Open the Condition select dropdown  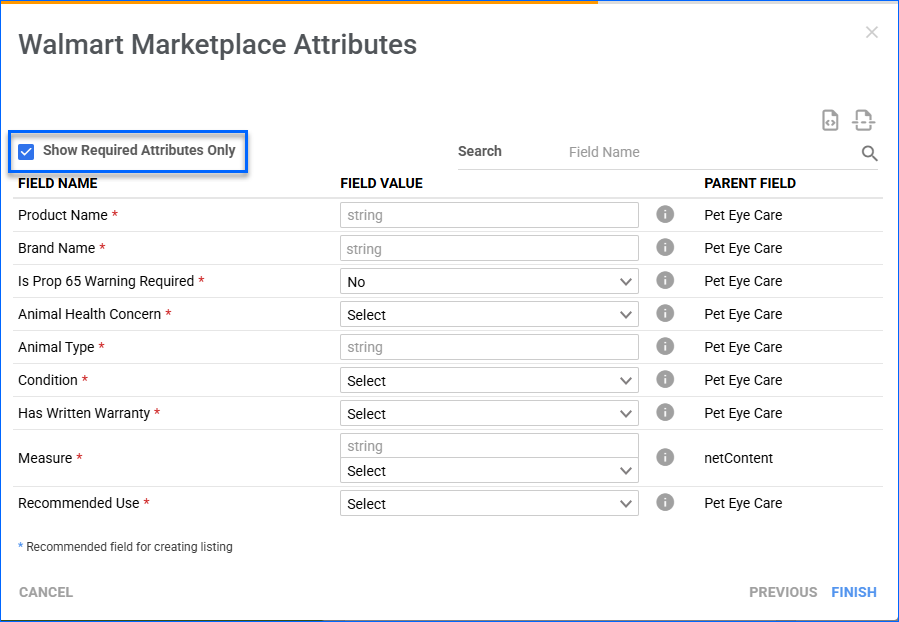[489, 381]
